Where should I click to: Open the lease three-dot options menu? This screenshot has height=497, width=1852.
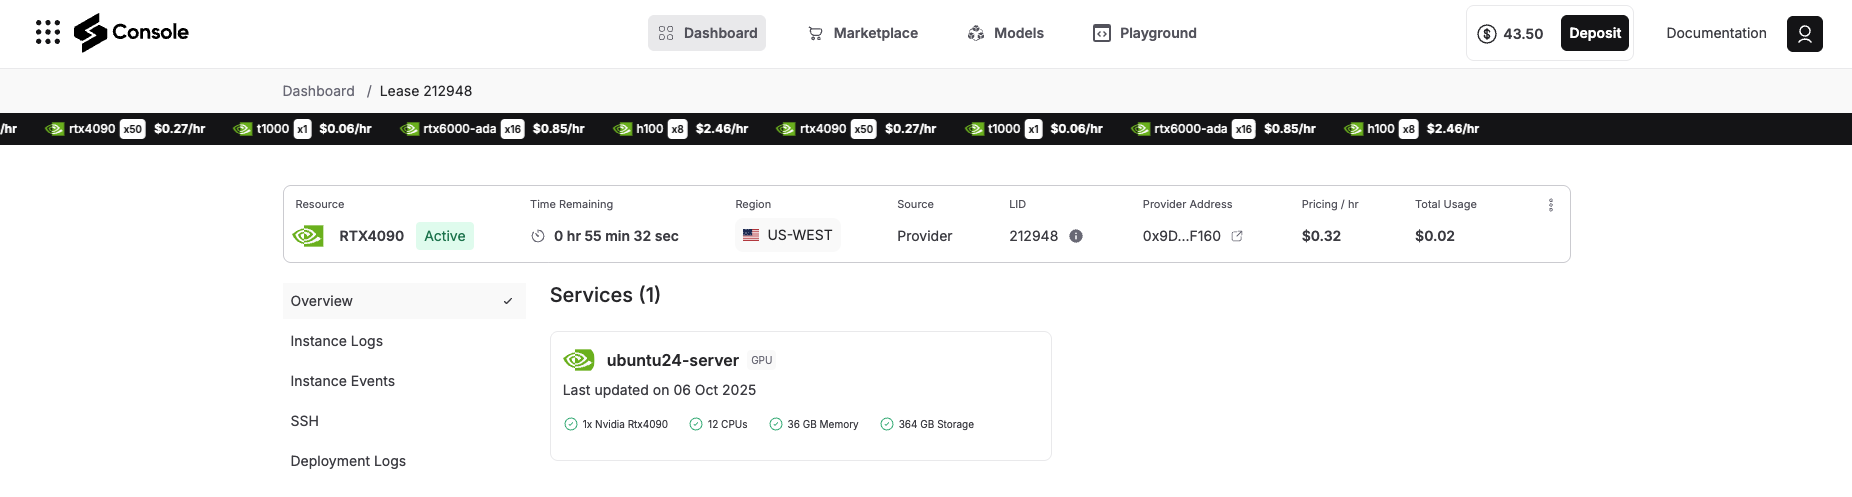[1550, 205]
